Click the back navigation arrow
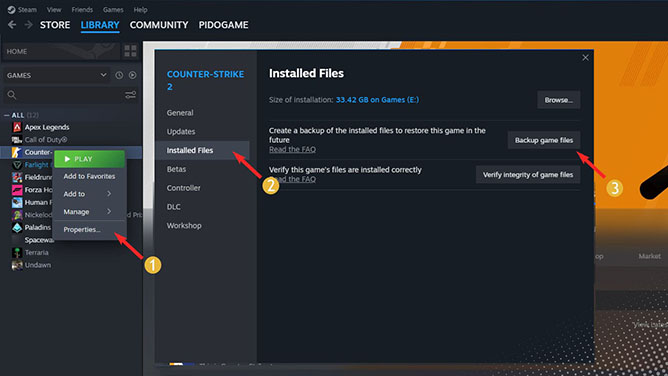668x376 pixels. tap(12, 25)
